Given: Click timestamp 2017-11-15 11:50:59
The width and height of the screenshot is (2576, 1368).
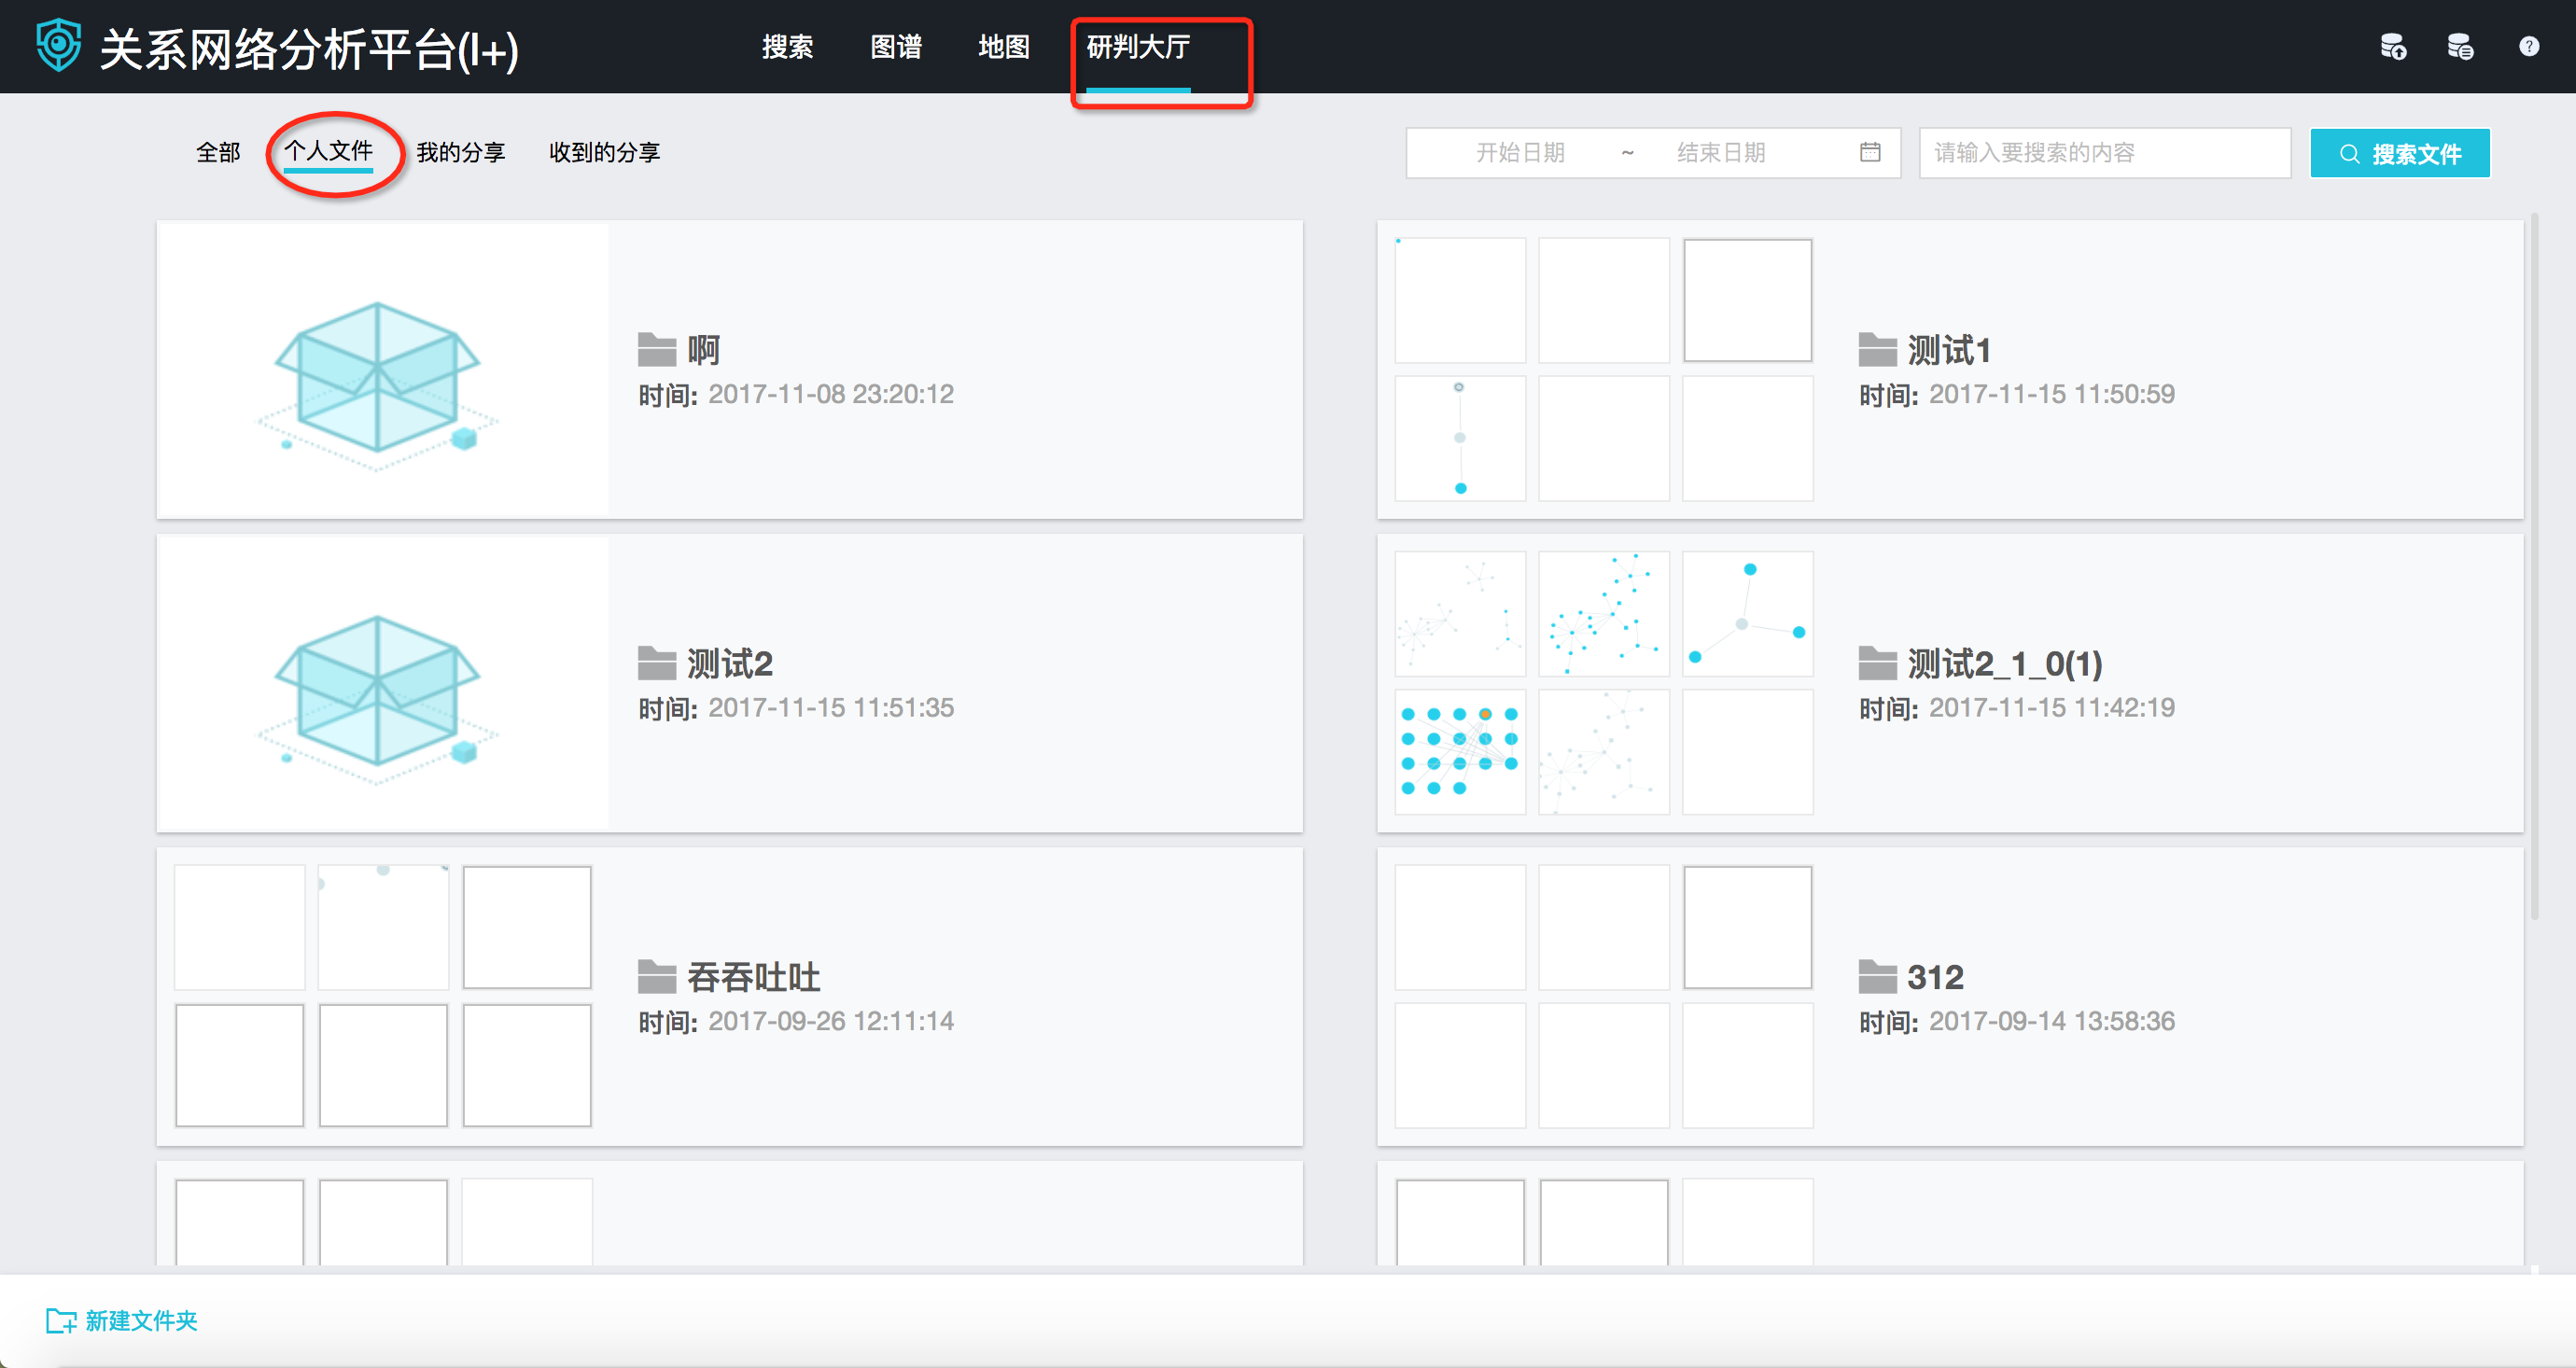Looking at the screenshot, I should 2051,394.
